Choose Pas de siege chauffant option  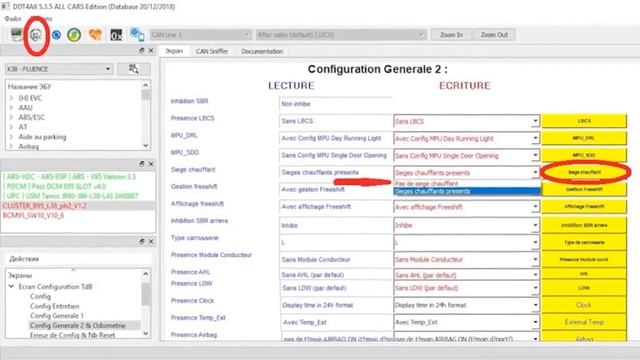tap(467, 184)
